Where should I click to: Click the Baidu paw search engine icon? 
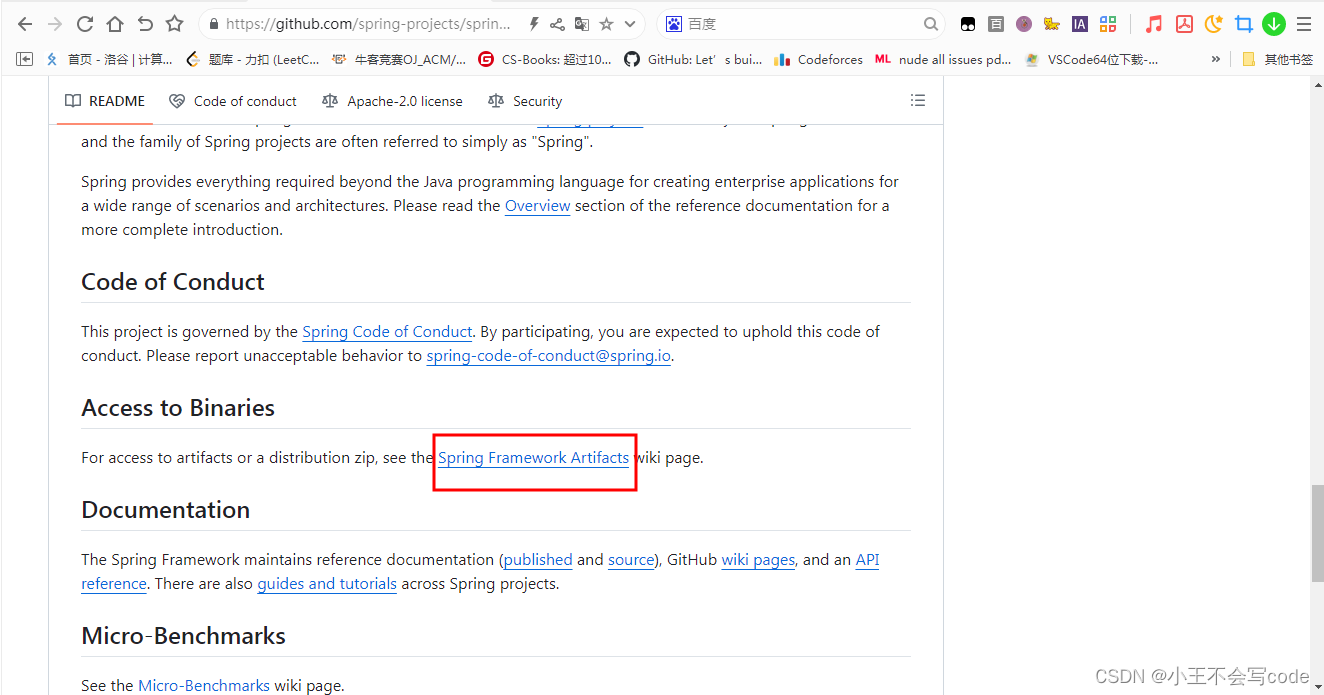click(674, 24)
